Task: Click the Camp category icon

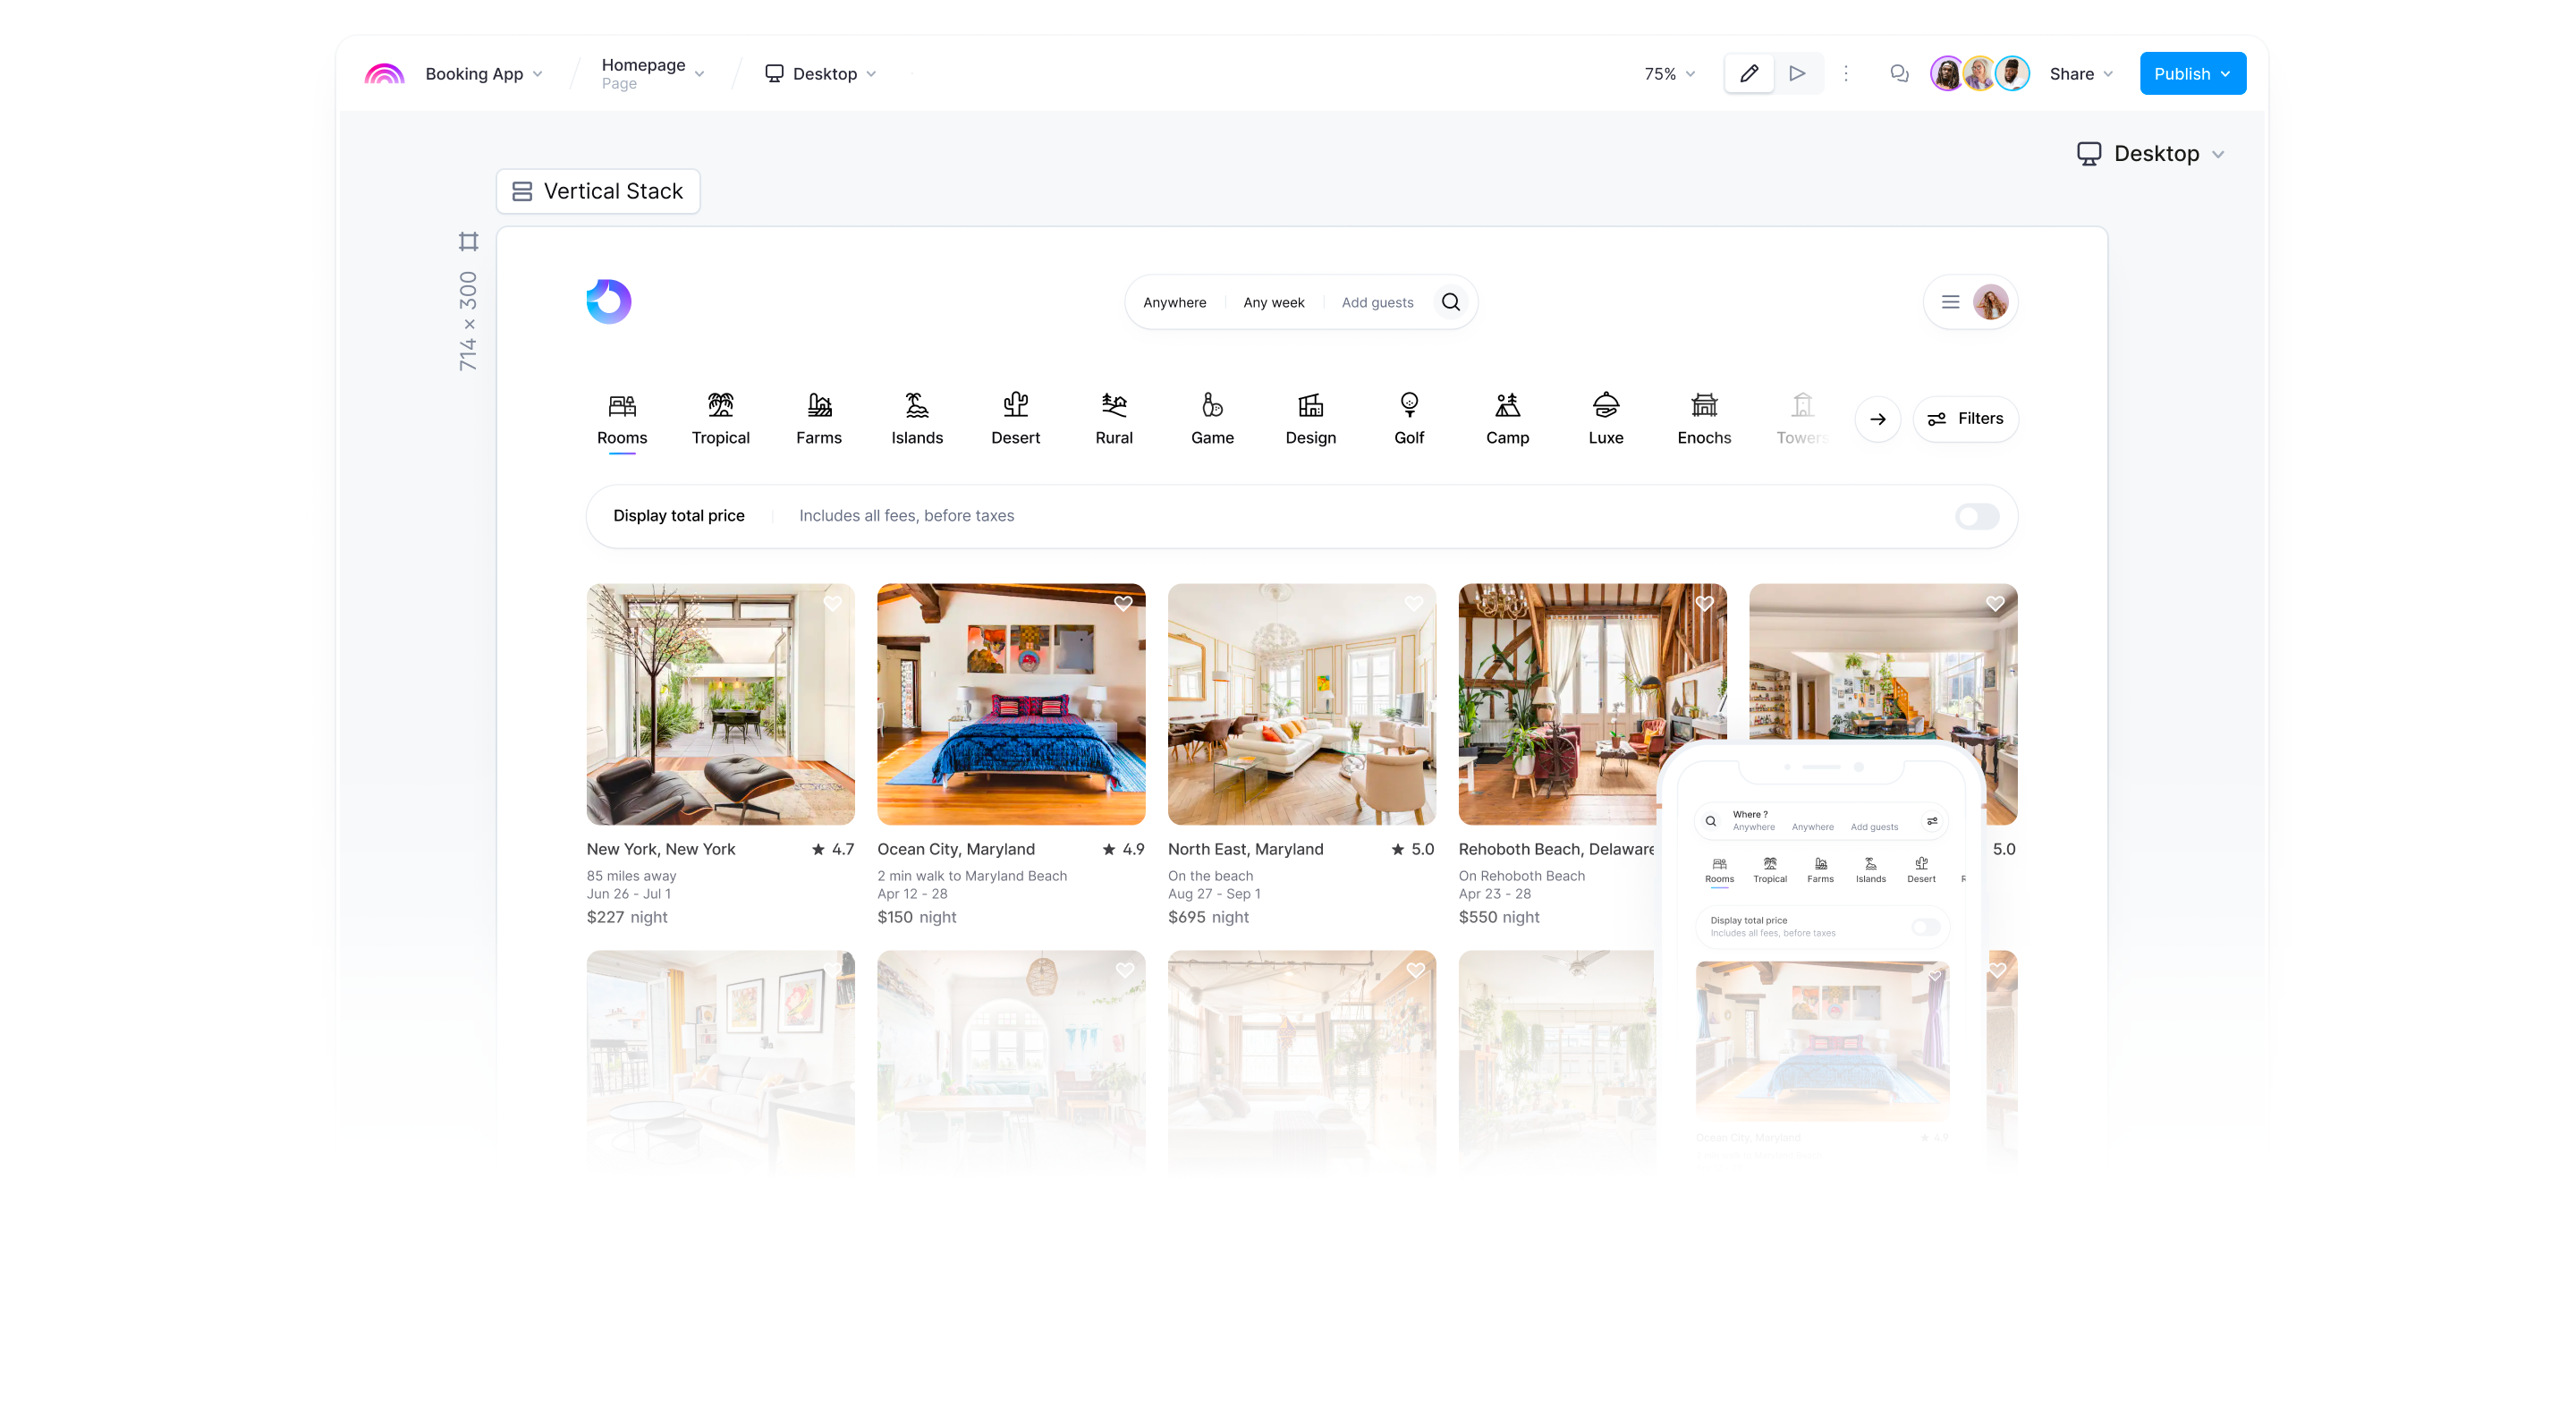Action: pos(1507,405)
